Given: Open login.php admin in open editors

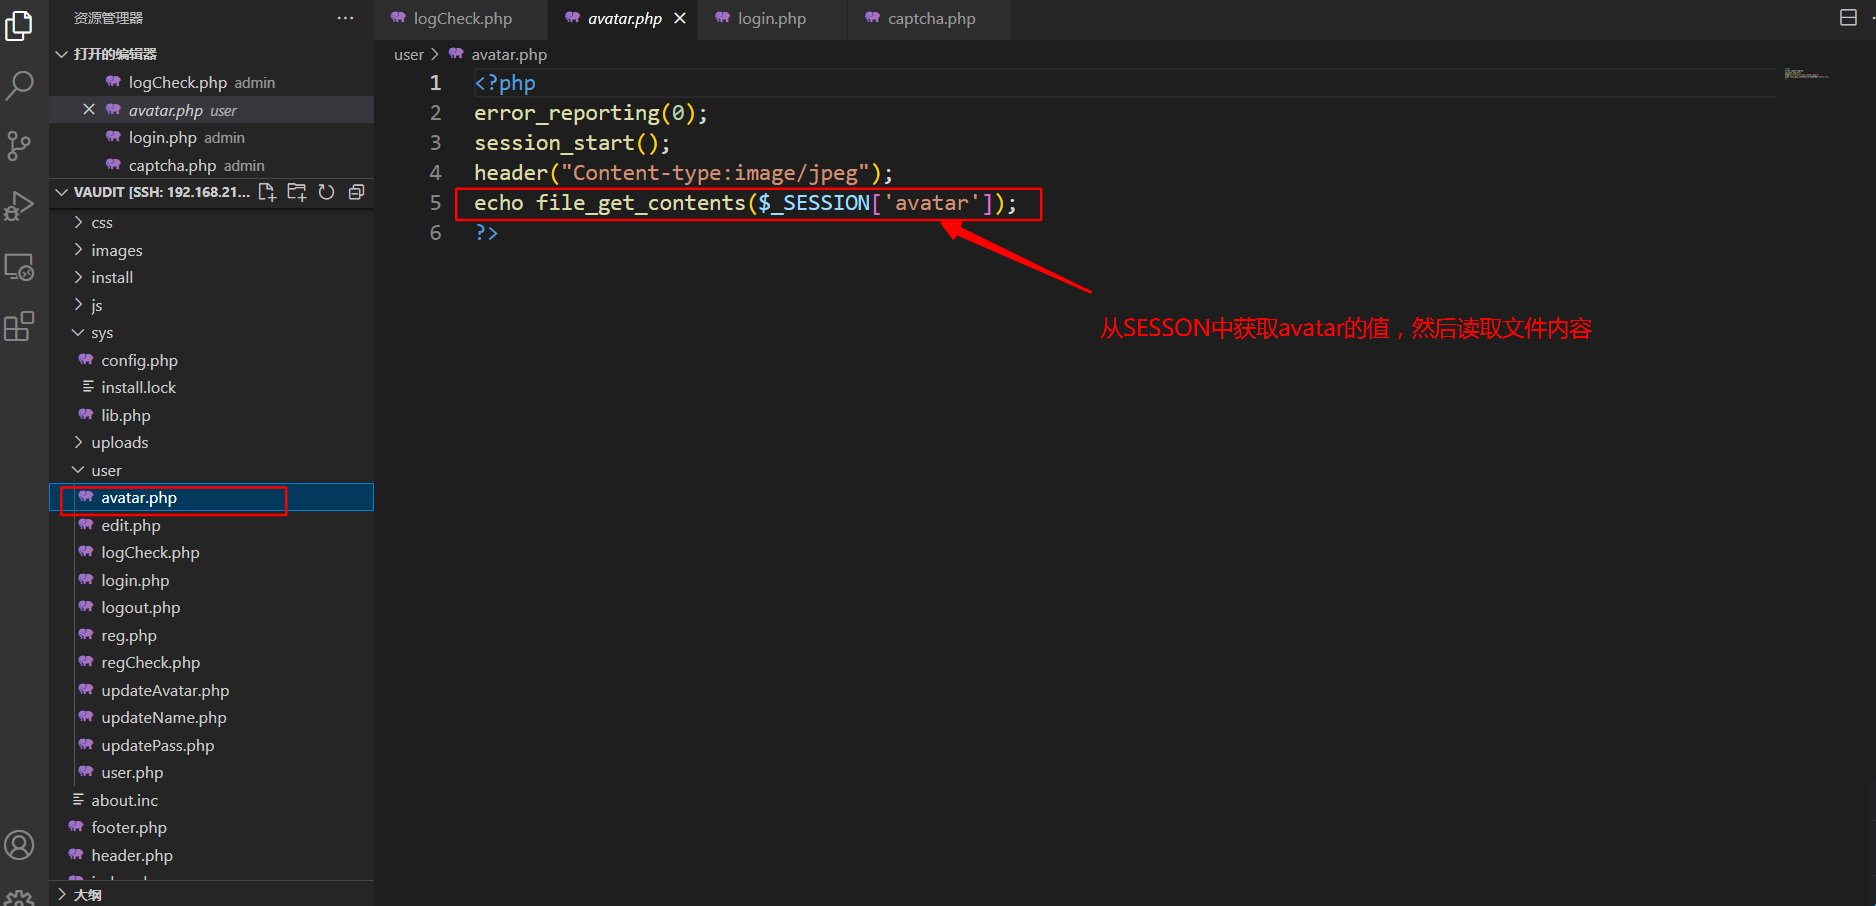Looking at the screenshot, I should click(211, 137).
